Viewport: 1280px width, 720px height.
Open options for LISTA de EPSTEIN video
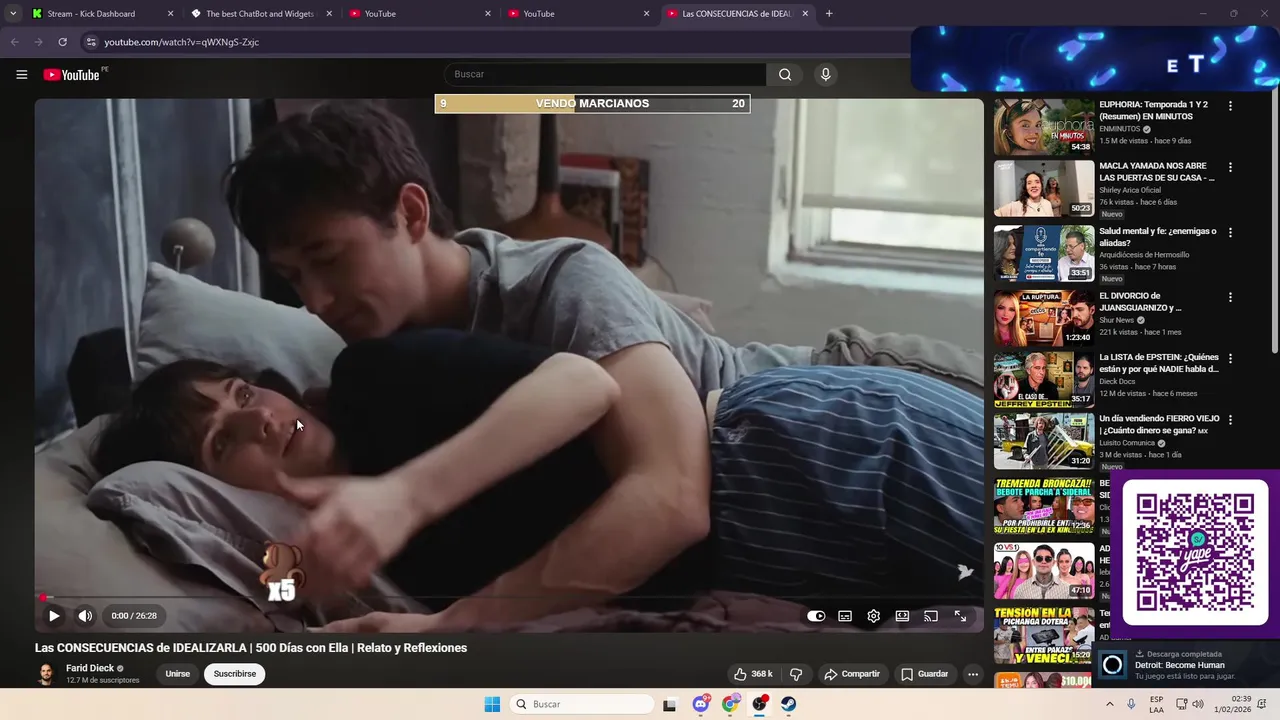tap(1230, 358)
